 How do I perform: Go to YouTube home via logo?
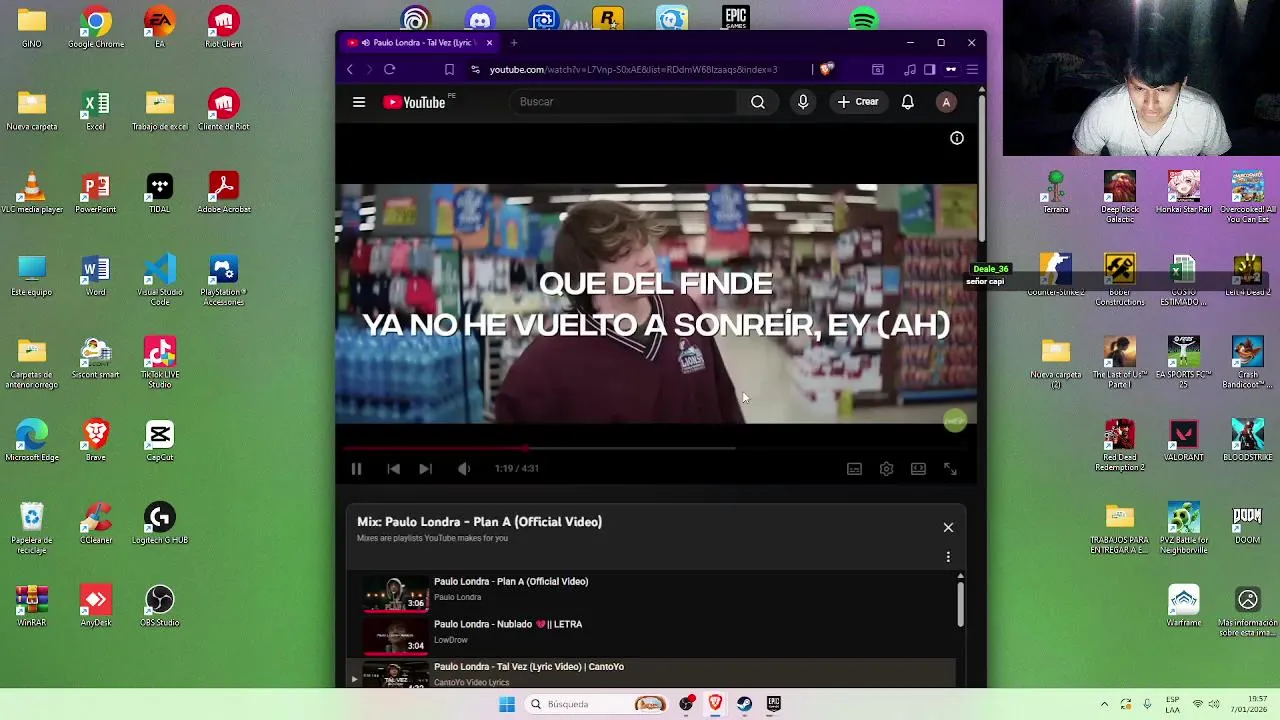[414, 102]
